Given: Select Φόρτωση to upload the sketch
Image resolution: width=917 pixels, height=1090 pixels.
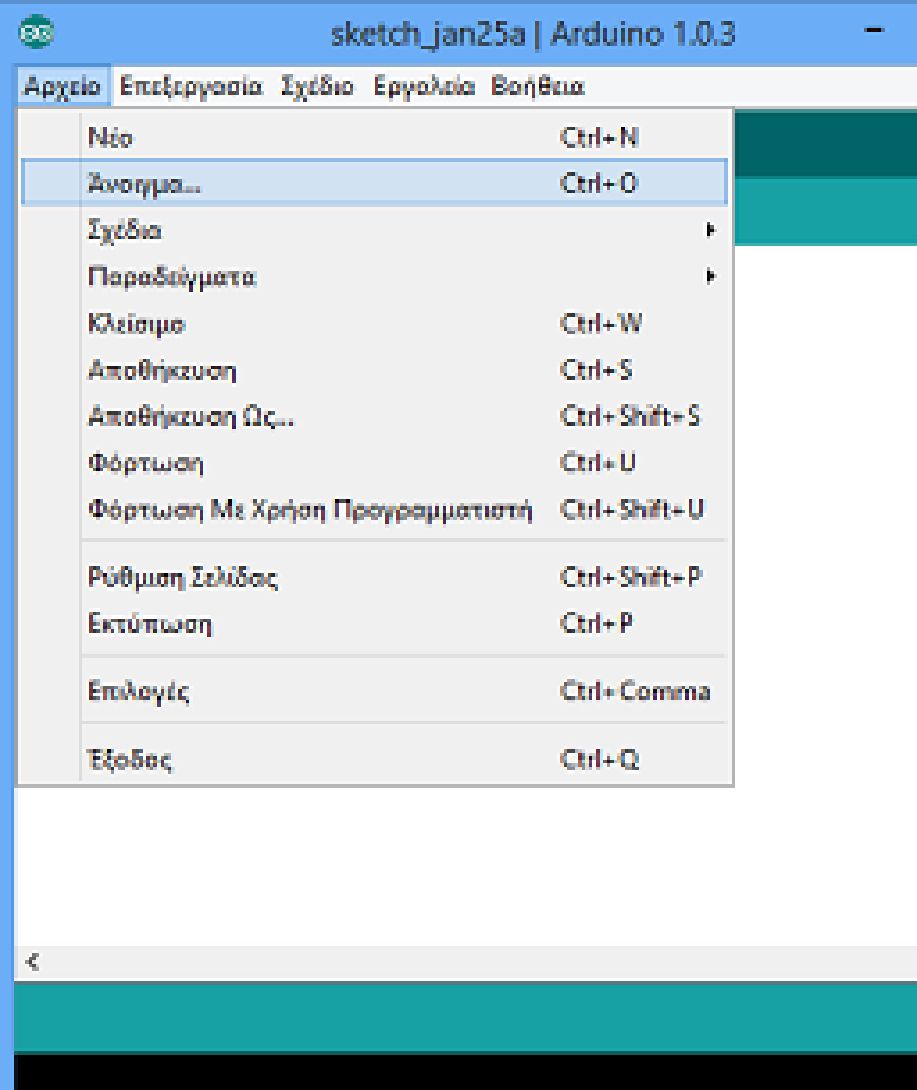Looking at the screenshot, I should 374,463.
